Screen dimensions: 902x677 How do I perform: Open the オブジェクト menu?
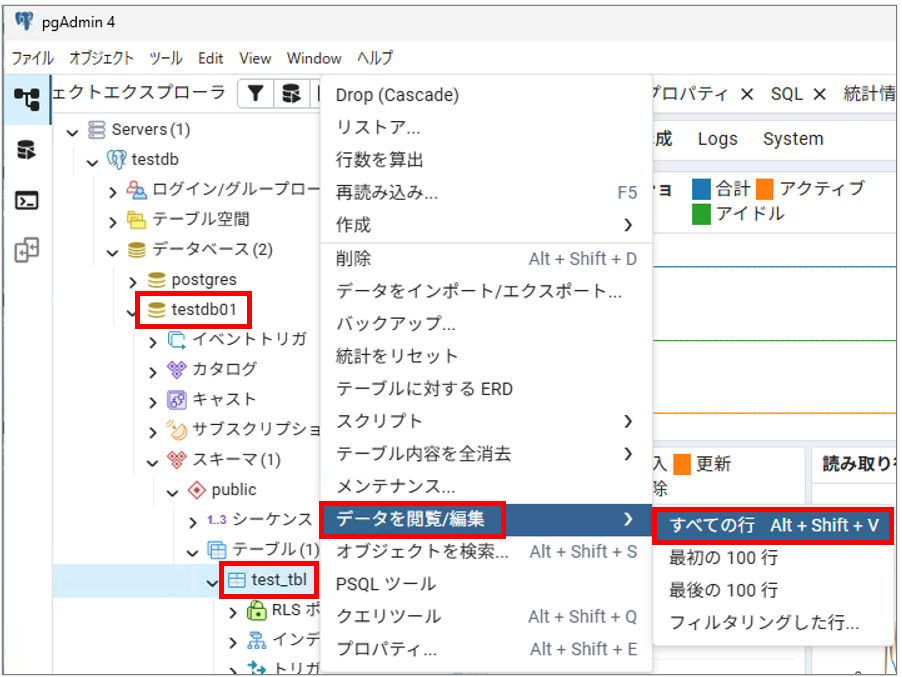click(101, 58)
